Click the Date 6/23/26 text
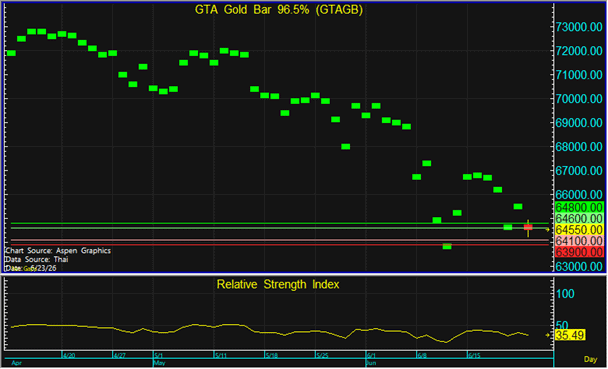 pos(31,268)
